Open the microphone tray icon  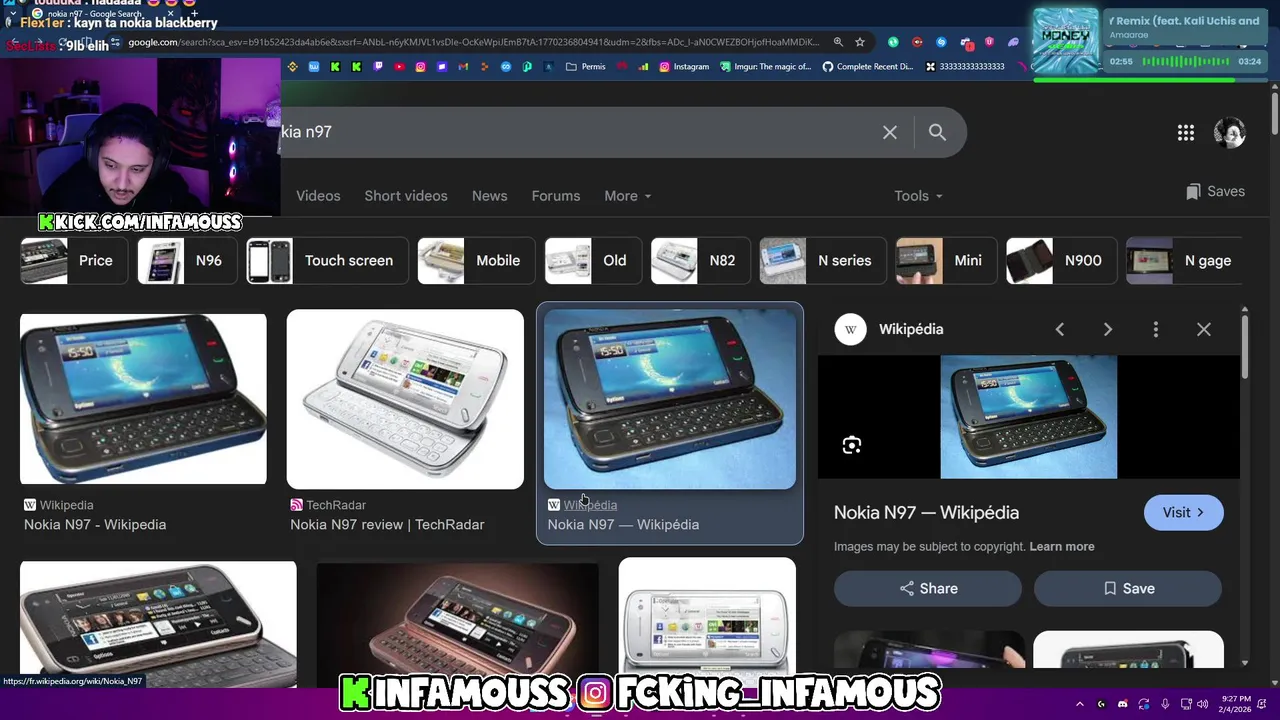pos(1165,704)
